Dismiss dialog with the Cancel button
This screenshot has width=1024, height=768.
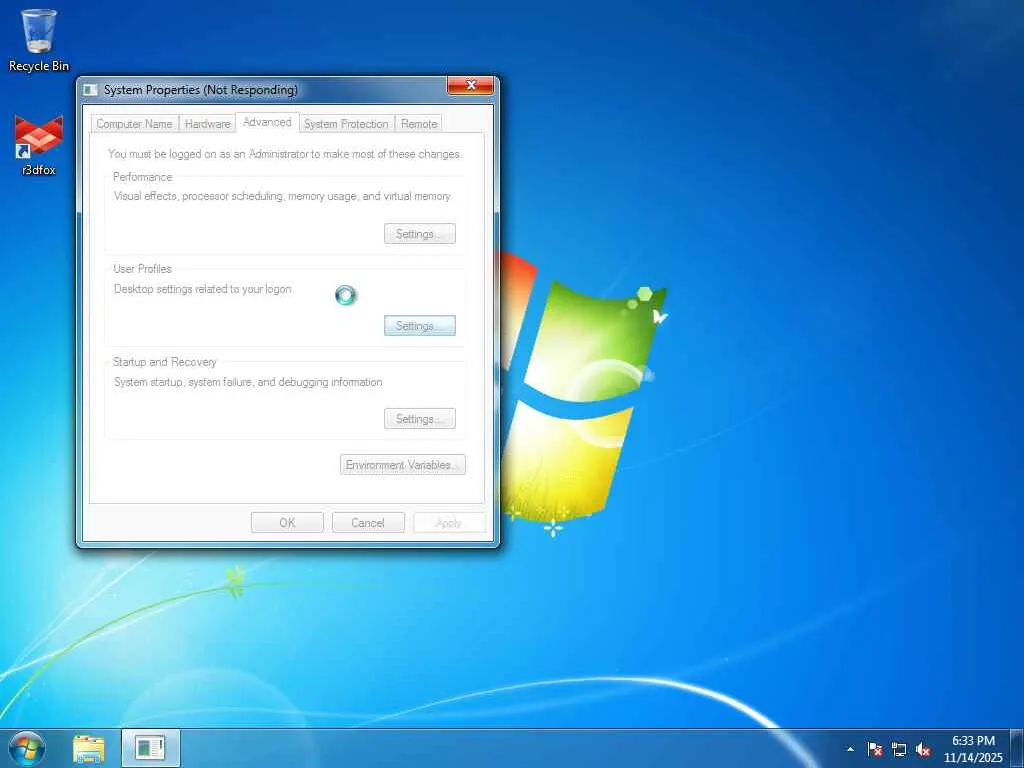pyautogui.click(x=368, y=522)
